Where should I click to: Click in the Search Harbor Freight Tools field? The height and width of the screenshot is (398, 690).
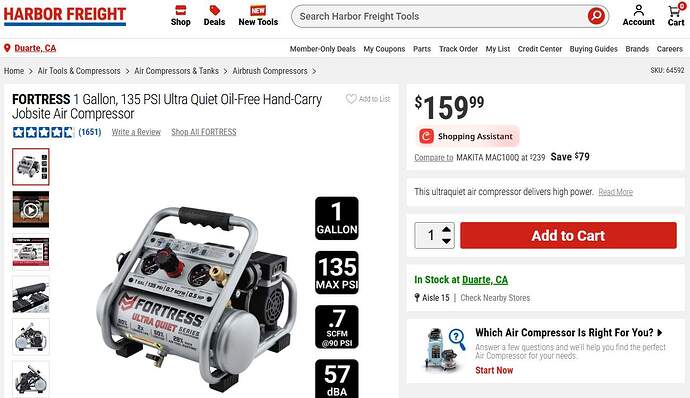click(440, 16)
